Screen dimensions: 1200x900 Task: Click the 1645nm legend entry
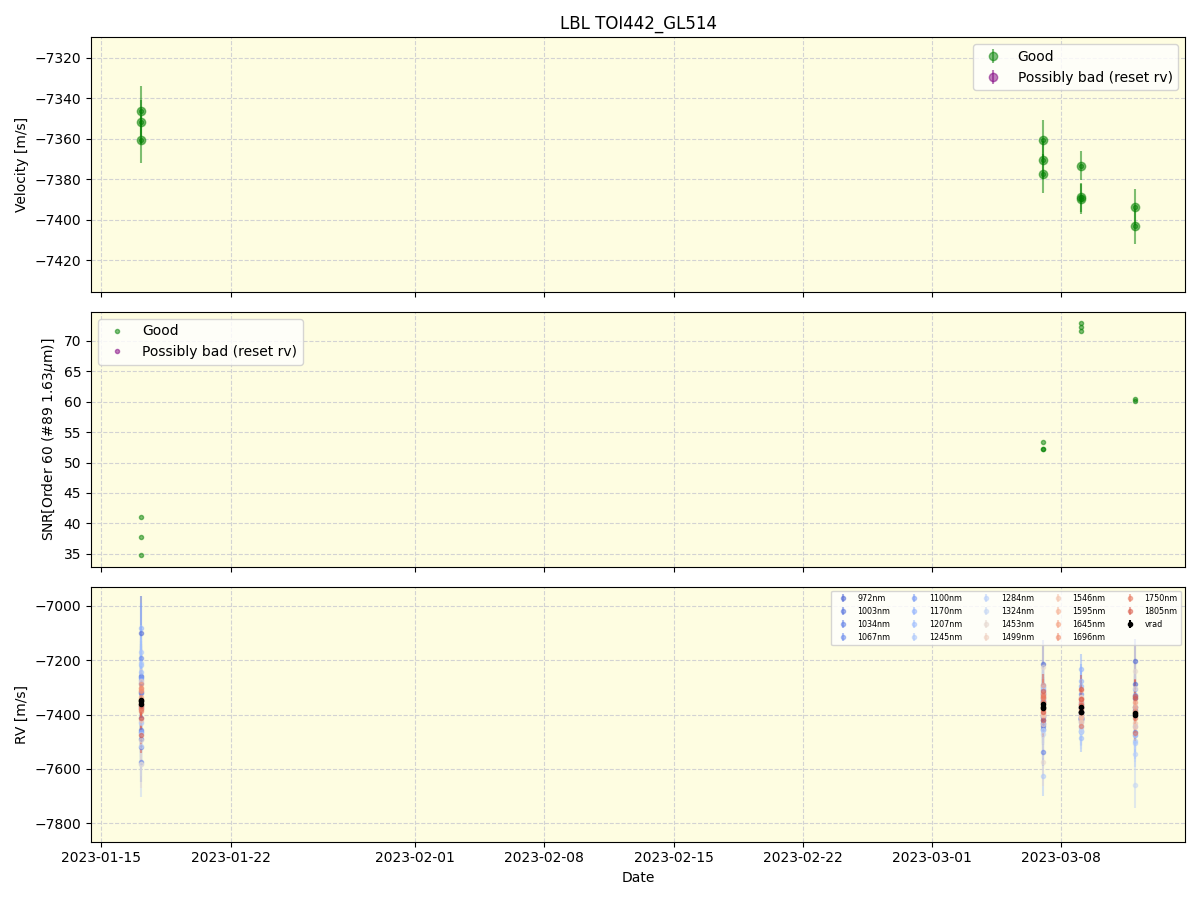pyautogui.click(x=1079, y=624)
